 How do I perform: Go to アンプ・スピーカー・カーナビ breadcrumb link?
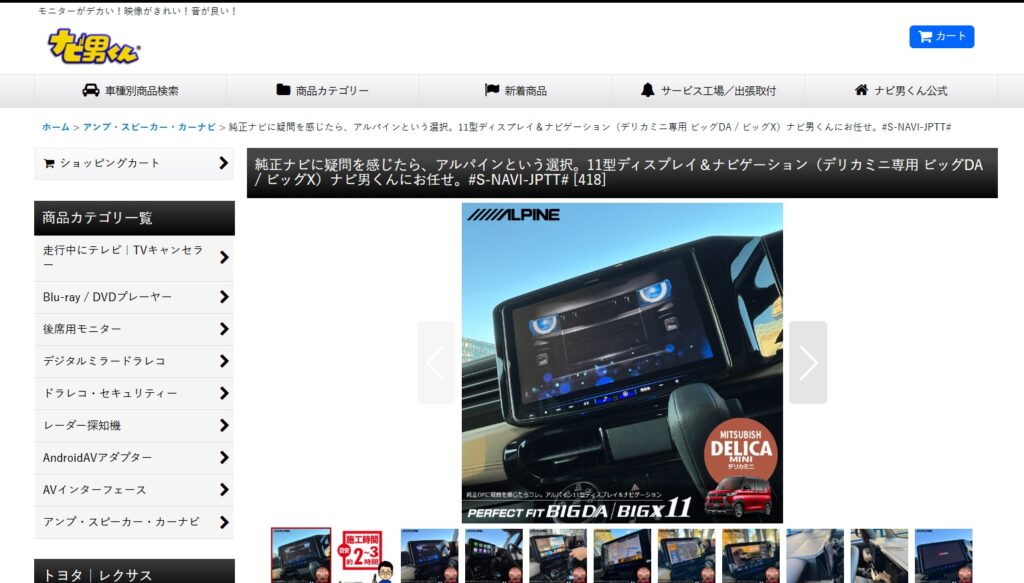pyautogui.click(x=149, y=127)
